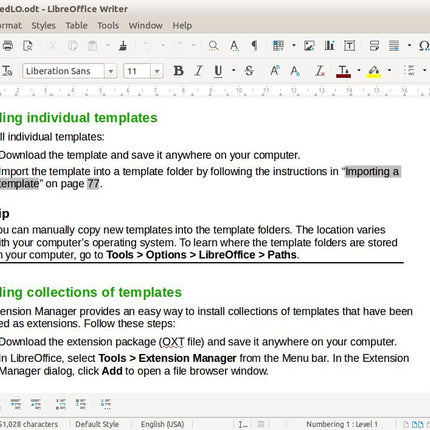Open Bullets and Numbering dialog icon
Image resolution: width=430 pixels, height=430 pixels.
(106, 404)
